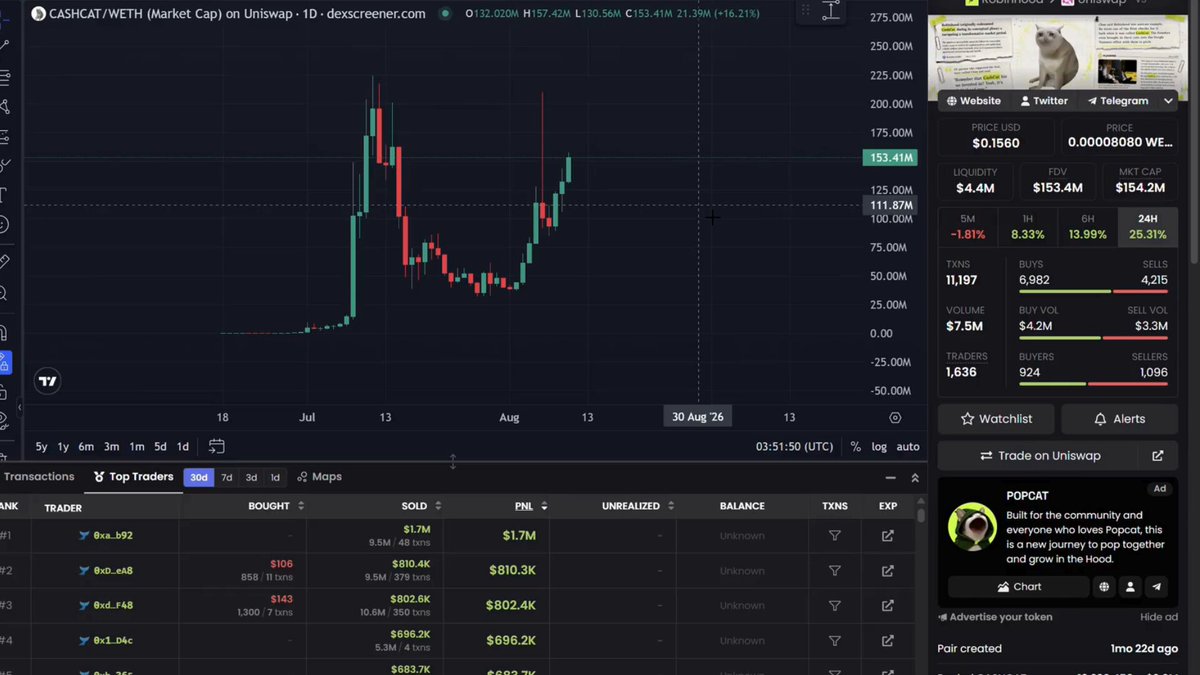Click the top traders table scrollbar
Viewport: 1200px width, 675px height.
tap(921, 515)
